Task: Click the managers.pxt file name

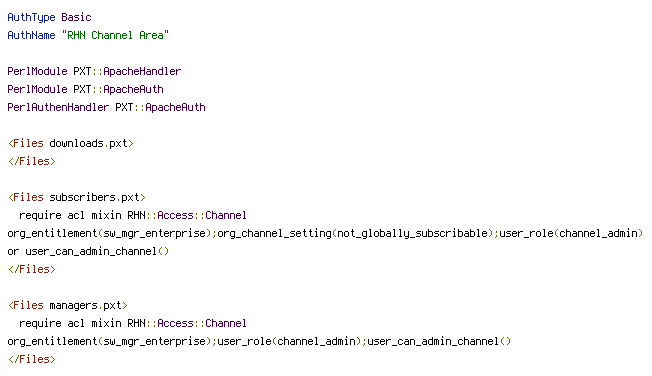Action: pyautogui.click(x=85, y=305)
